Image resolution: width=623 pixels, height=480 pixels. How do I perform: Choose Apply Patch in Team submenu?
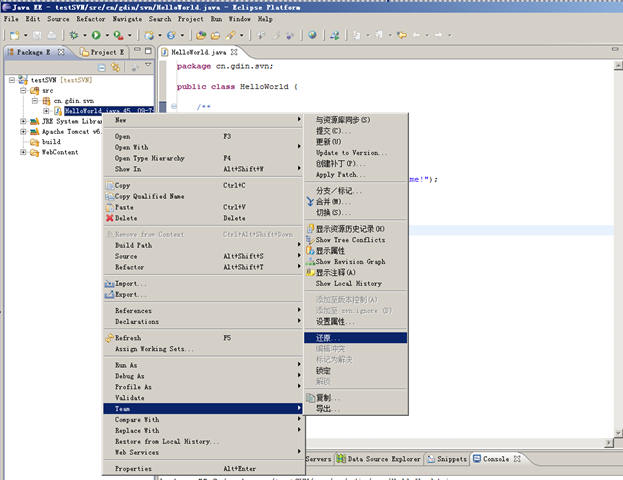(x=356, y=174)
